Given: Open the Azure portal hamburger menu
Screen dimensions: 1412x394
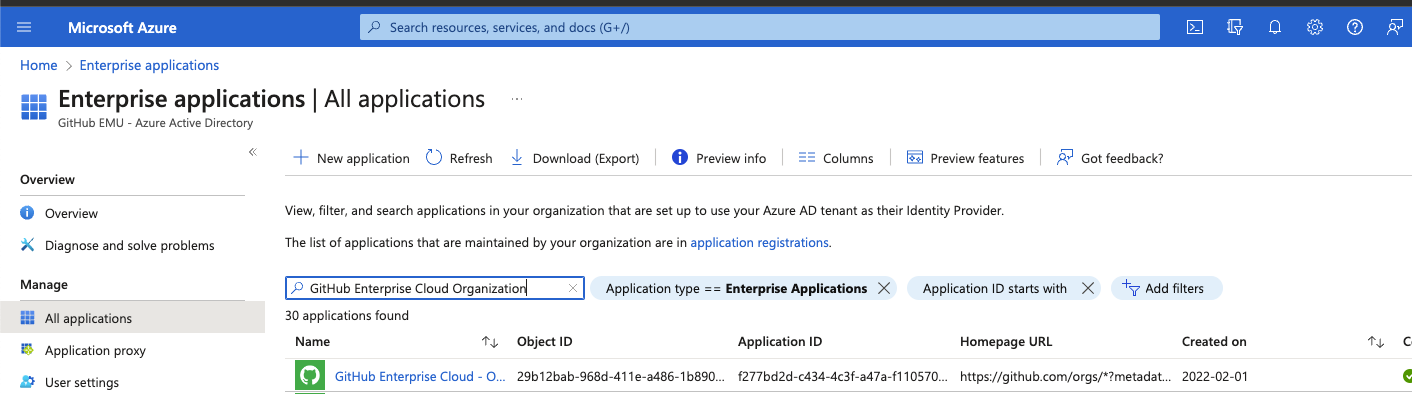Looking at the screenshot, I should (x=24, y=27).
